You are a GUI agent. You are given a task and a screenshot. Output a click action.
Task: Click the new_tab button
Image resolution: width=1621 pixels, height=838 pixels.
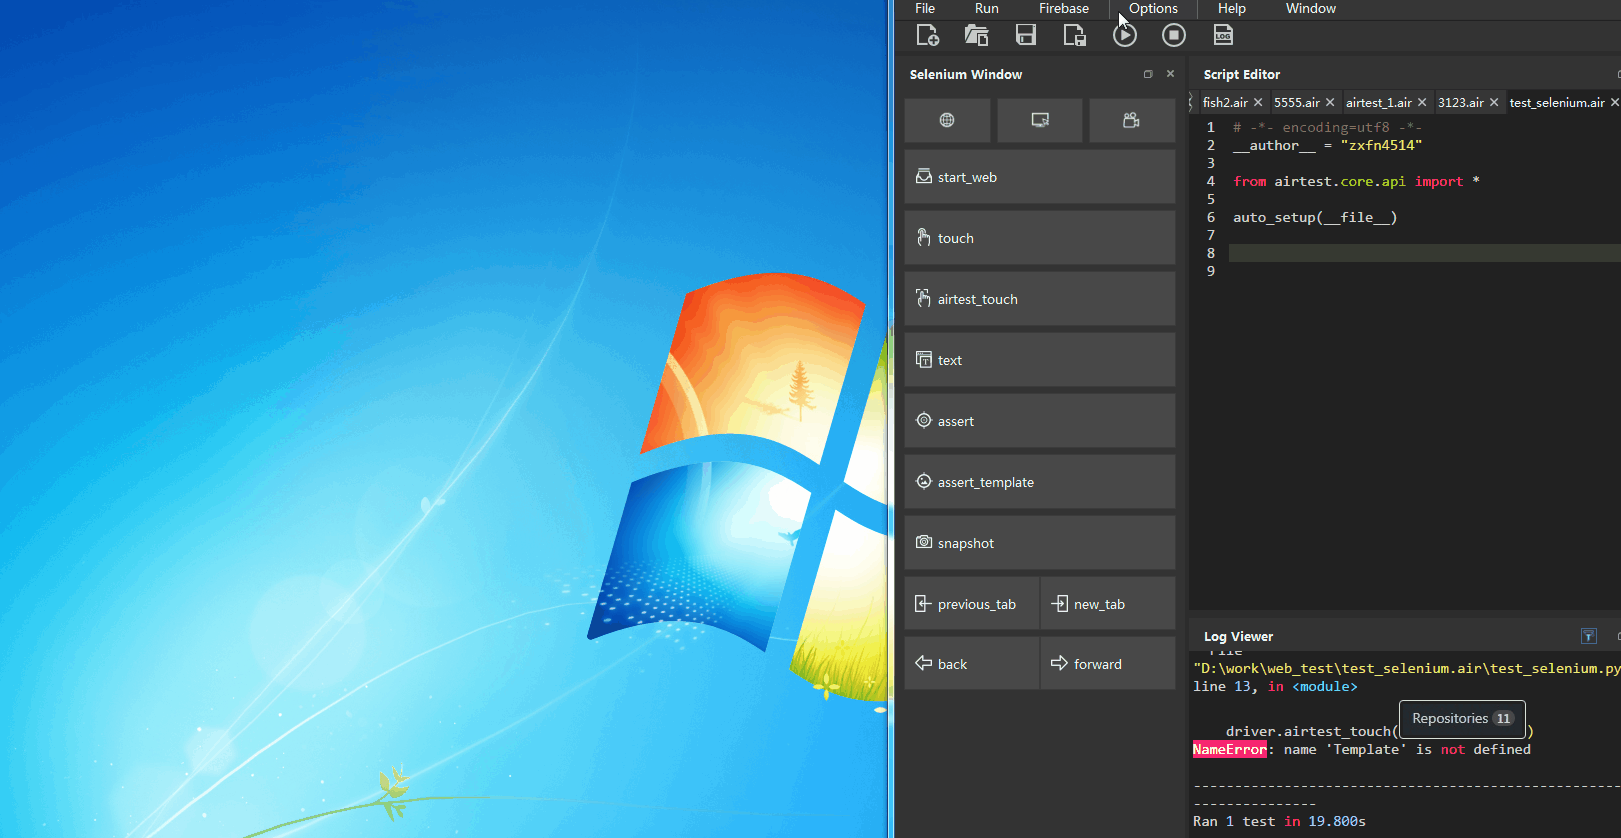point(1108,604)
